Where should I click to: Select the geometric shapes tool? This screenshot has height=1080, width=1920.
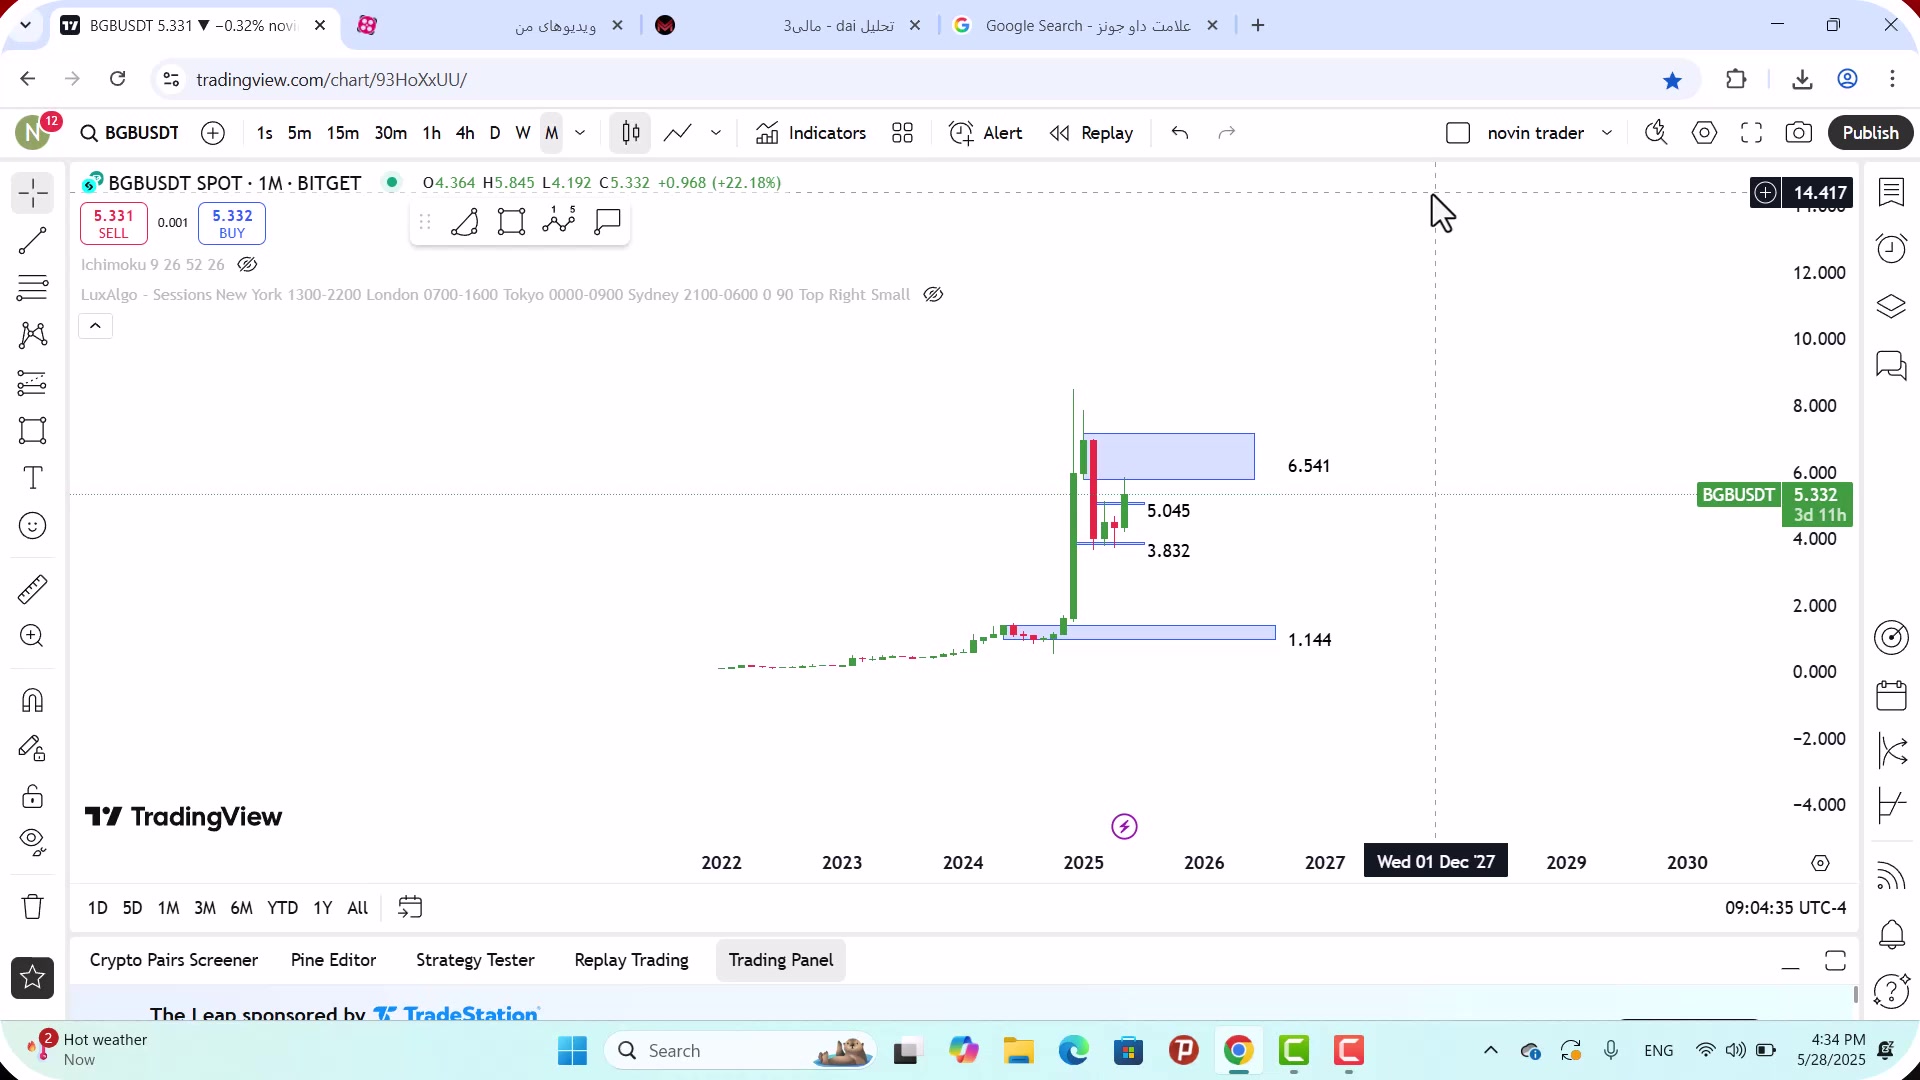pos(33,431)
